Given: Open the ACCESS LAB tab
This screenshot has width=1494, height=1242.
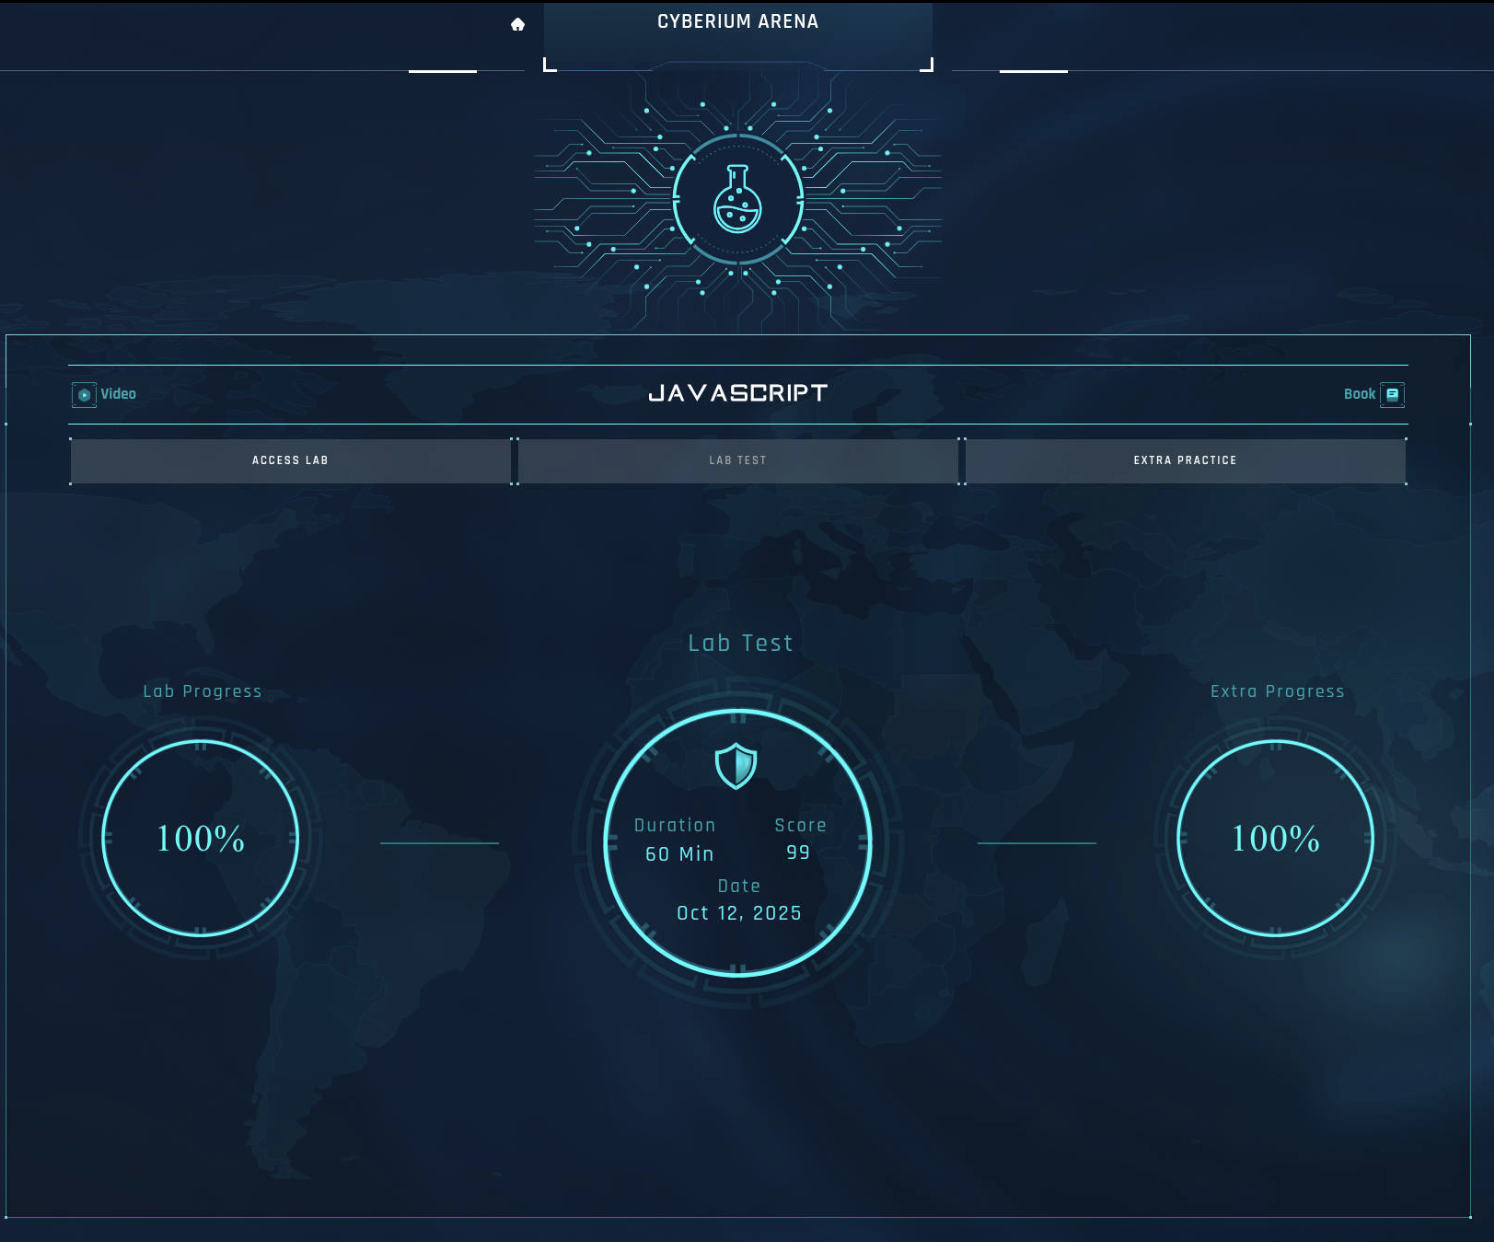Looking at the screenshot, I should point(290,461).
